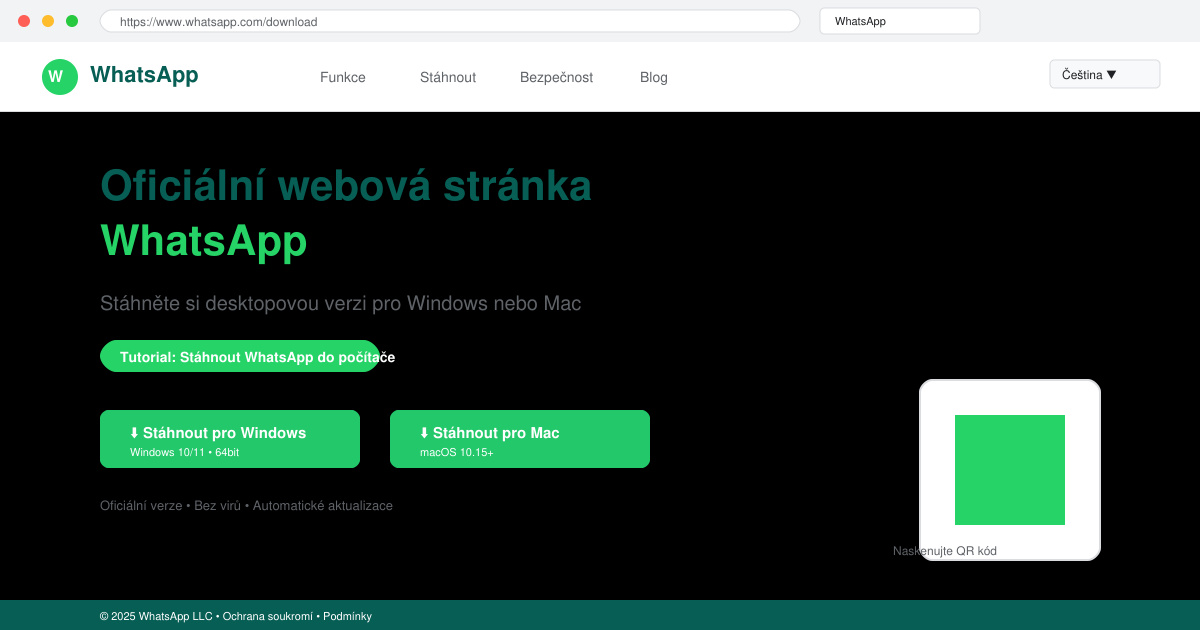The image size is (1200, 630).
Task: Open the Blog navigation item
Action: [654, 77]
